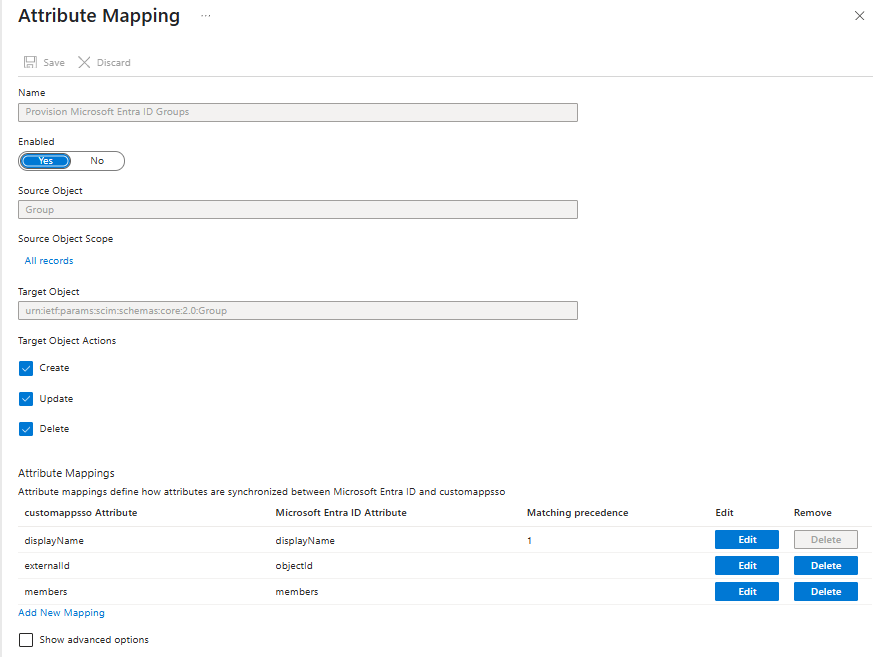
Task: Click the Matching precedence column header
Action: click(577, 512)
